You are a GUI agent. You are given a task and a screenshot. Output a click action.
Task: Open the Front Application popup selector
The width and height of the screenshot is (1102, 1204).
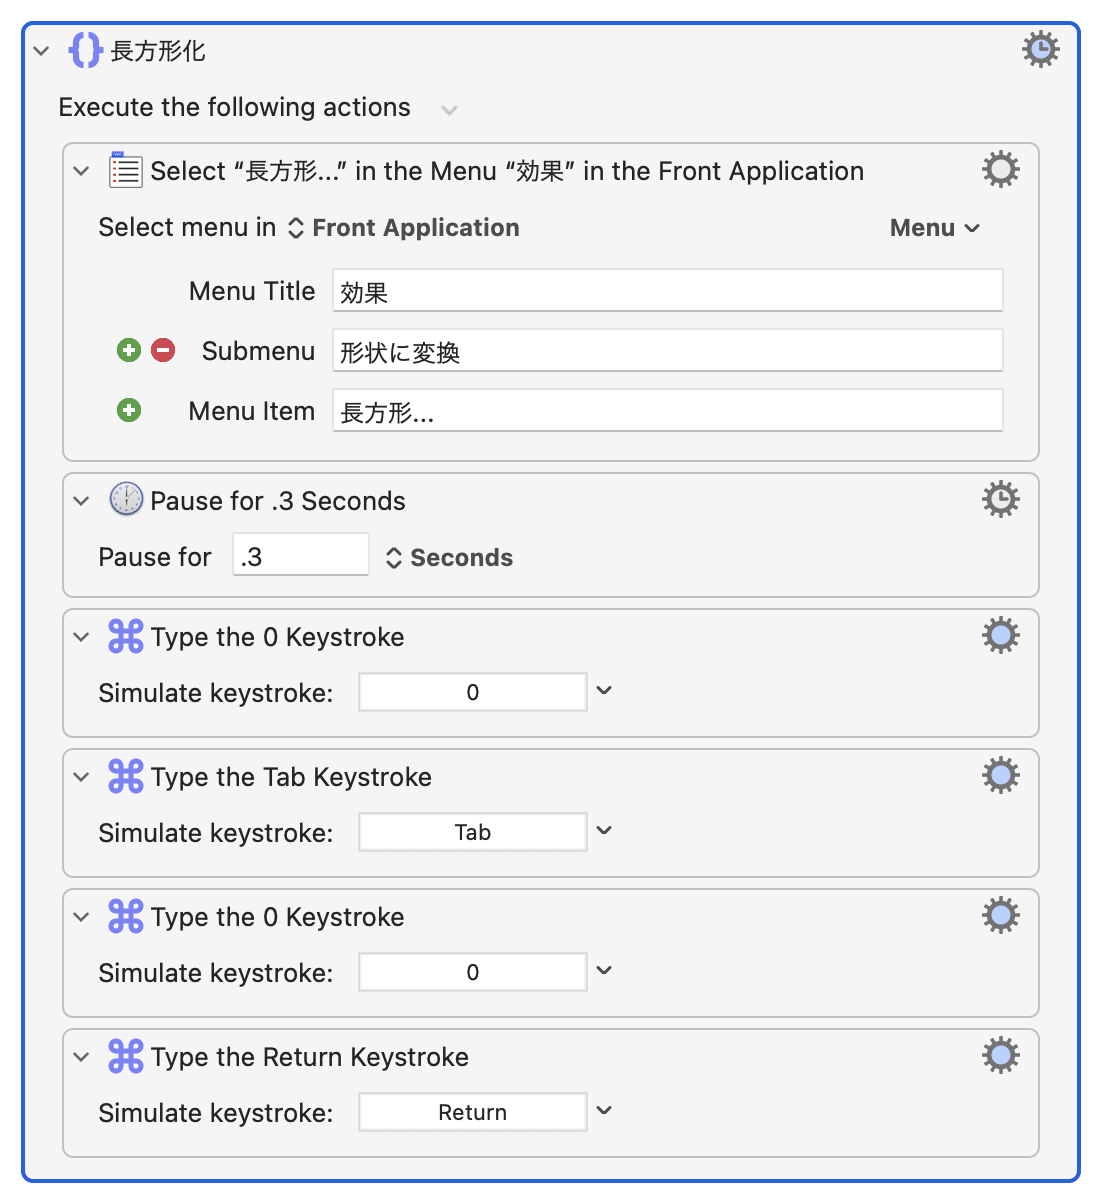(x=404, y=228)
